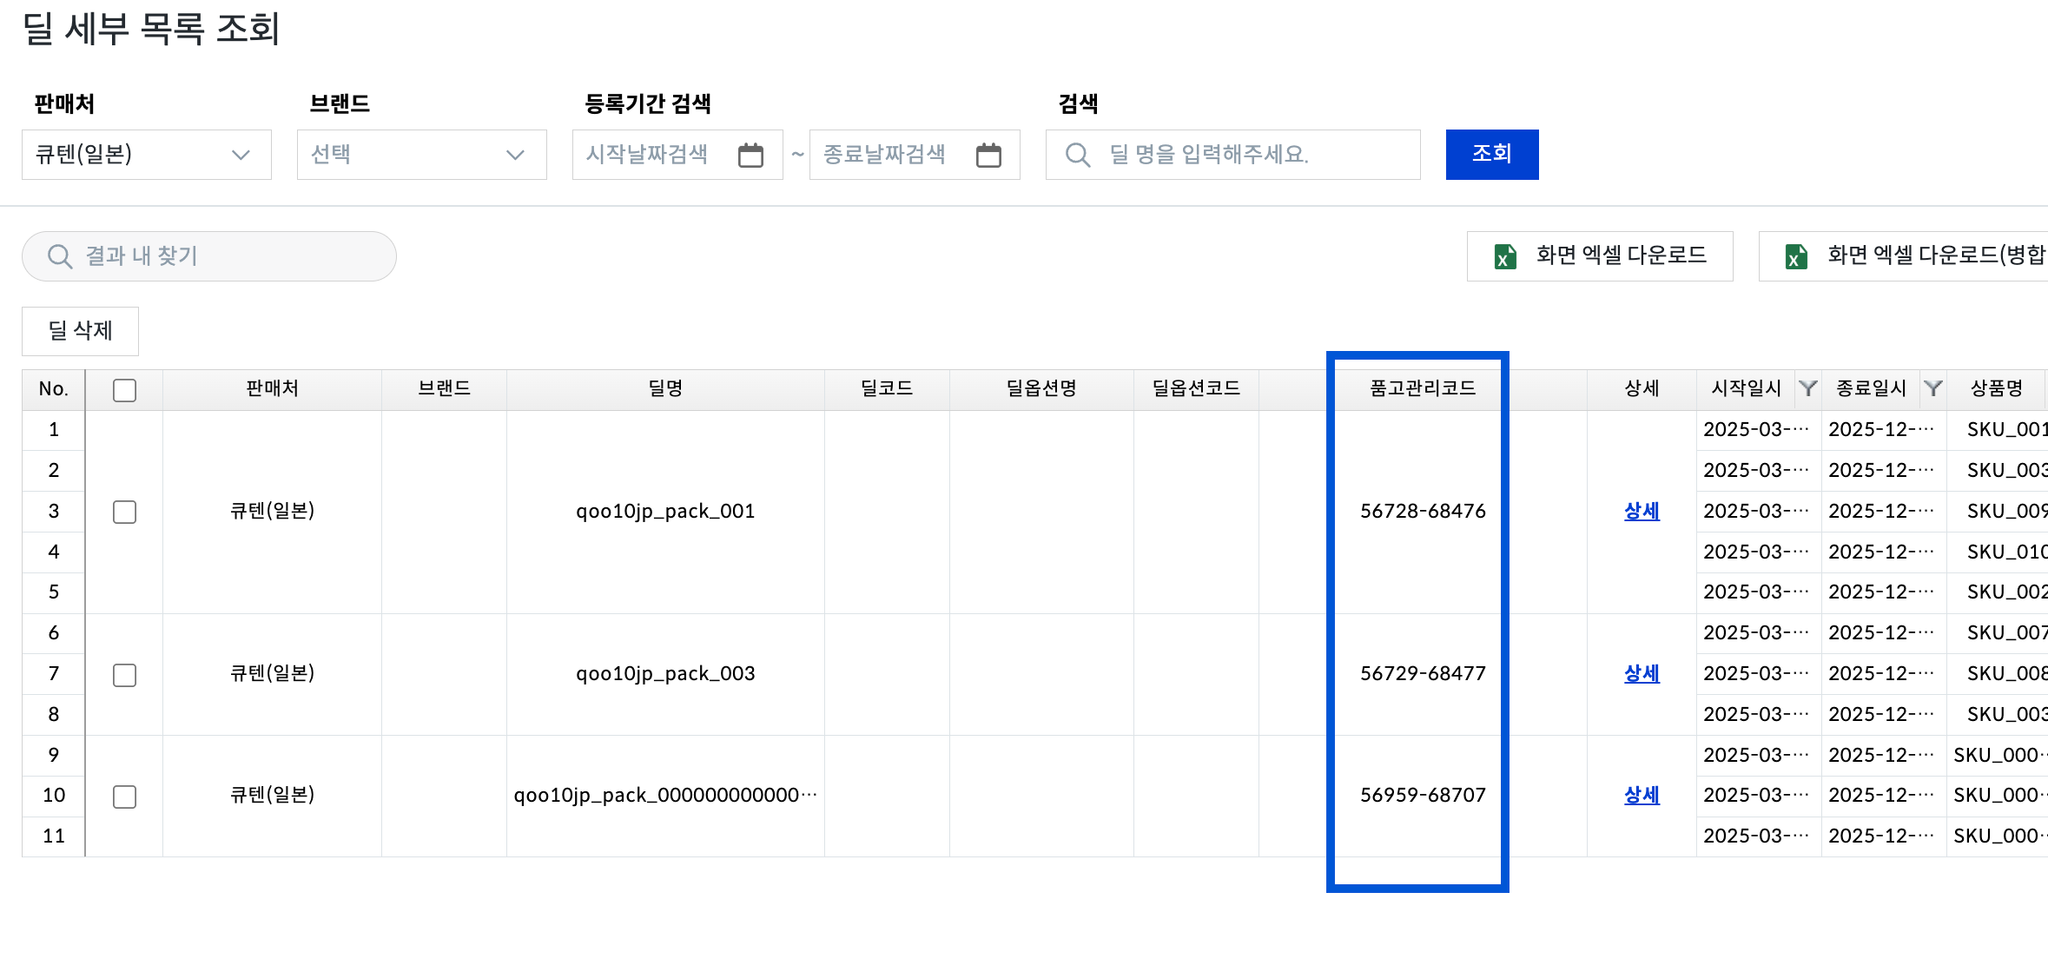
Task: Click the magnifier icon in deal name search
Action: [x=1078, y=155]
